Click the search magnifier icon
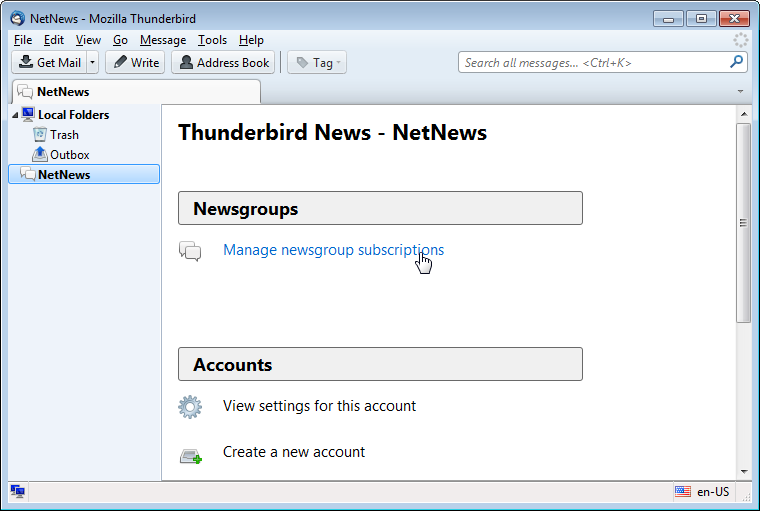Viewport: 760px width, 511px height. (736, 62)
